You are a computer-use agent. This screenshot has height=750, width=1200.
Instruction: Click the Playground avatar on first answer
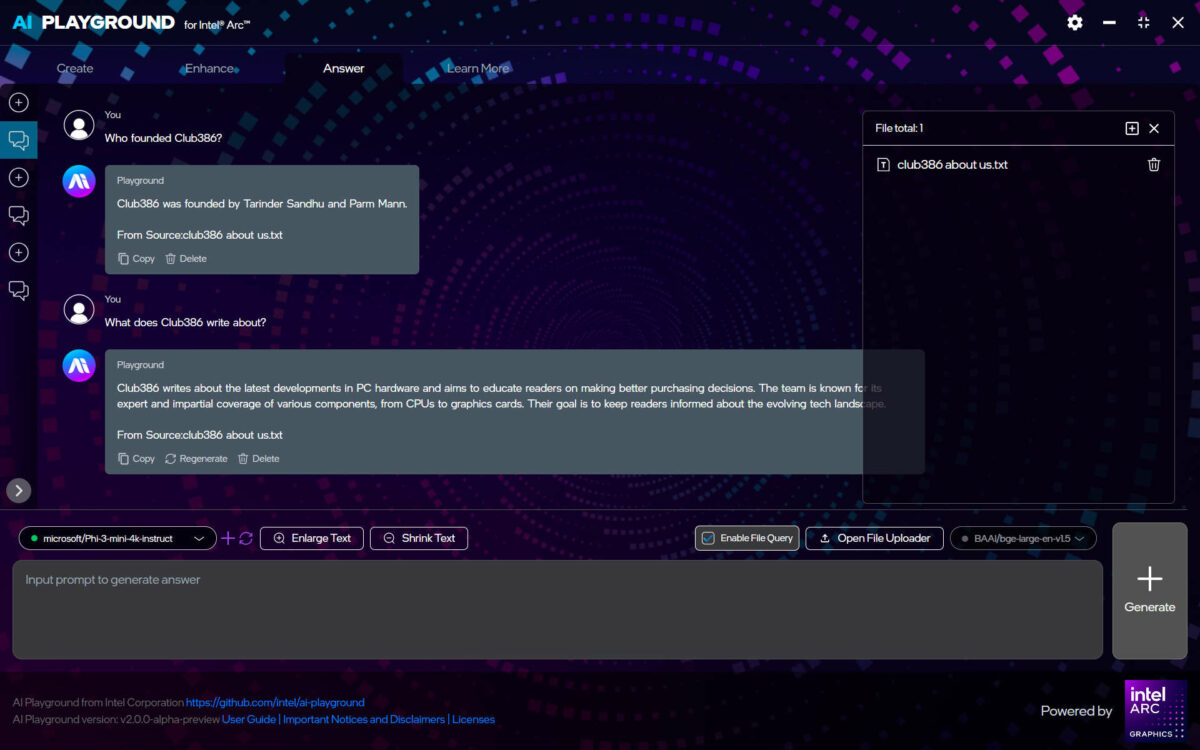[x=79, y=181]
